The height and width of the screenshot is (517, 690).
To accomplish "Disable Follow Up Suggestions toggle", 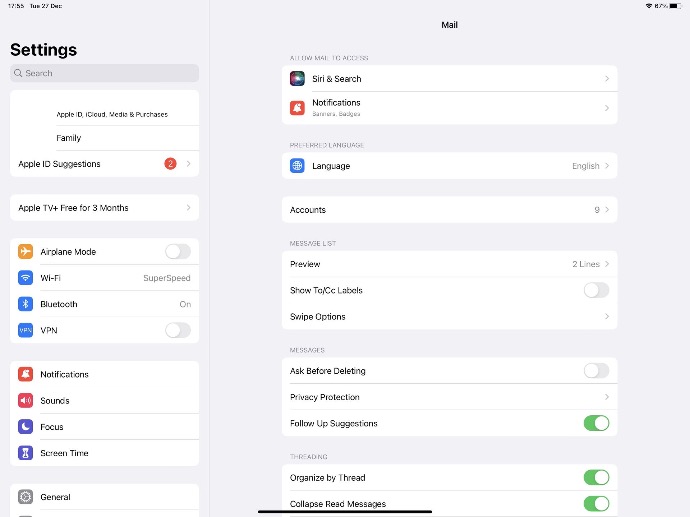I will [596, 423].
